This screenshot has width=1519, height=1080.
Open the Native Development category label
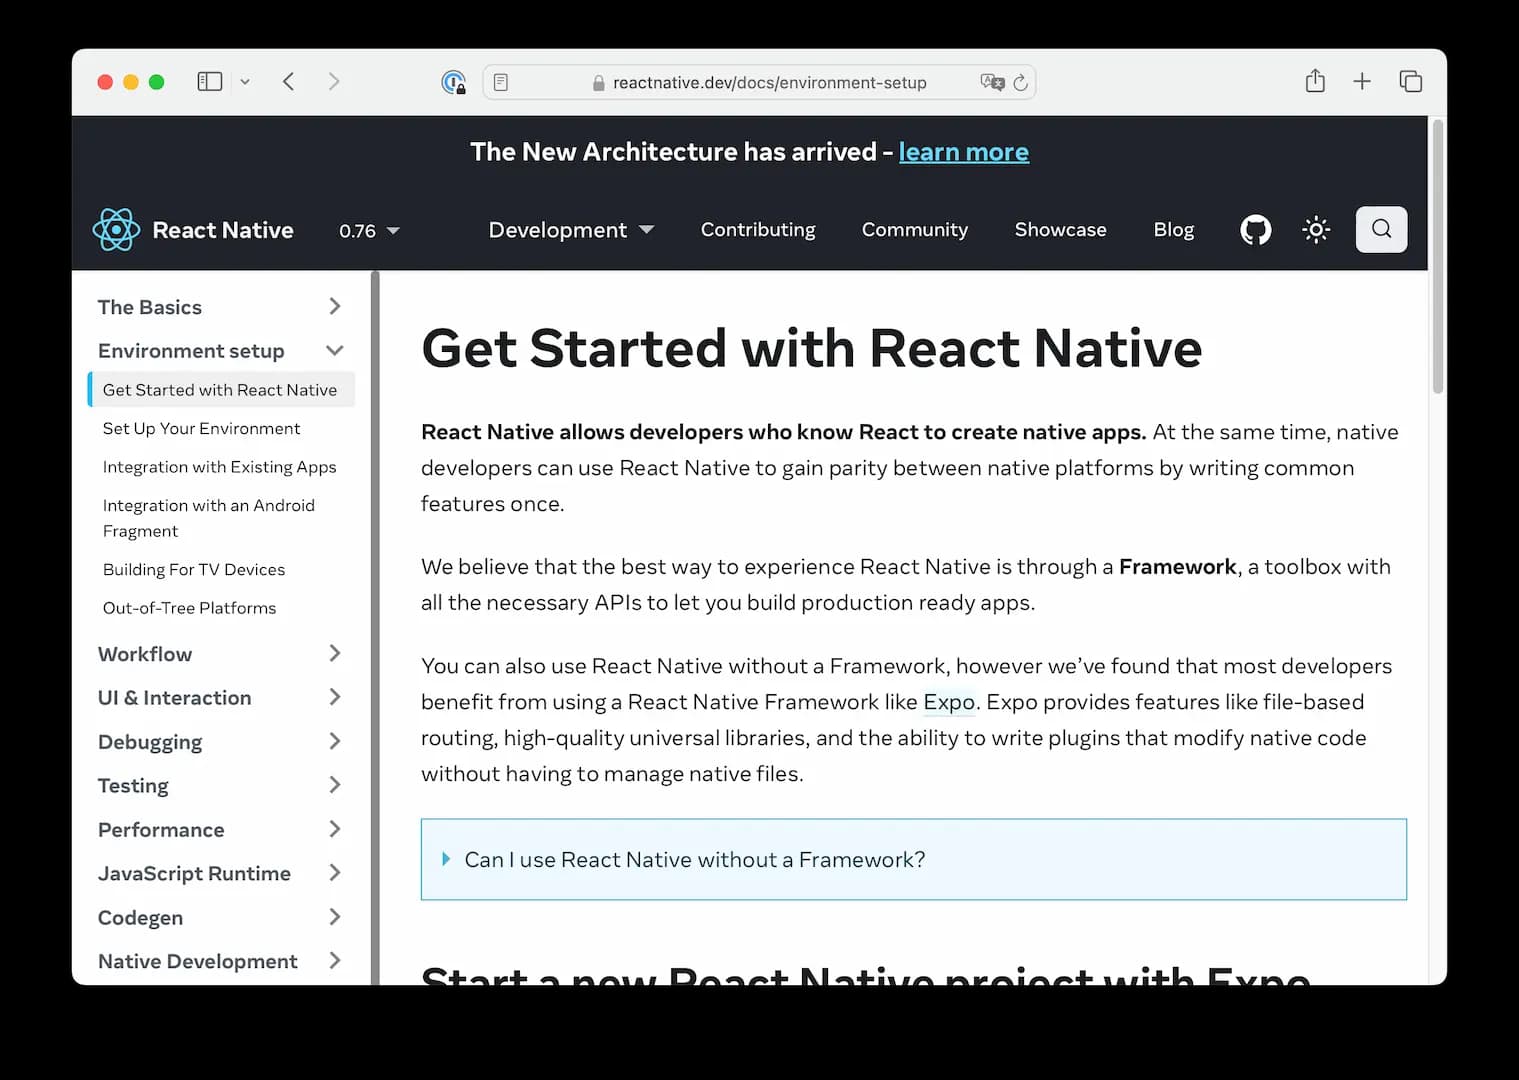pos(198,961)
